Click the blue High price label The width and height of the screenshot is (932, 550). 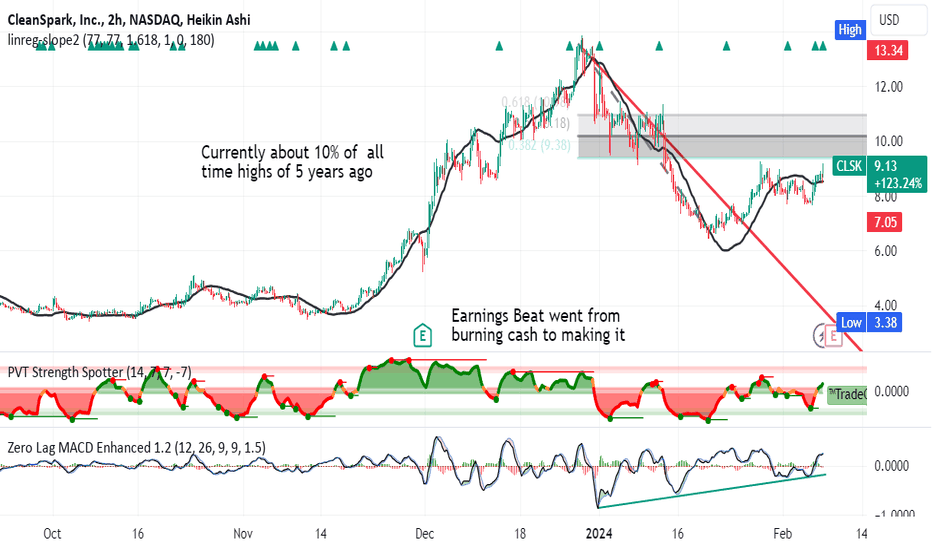pos(849,30)
